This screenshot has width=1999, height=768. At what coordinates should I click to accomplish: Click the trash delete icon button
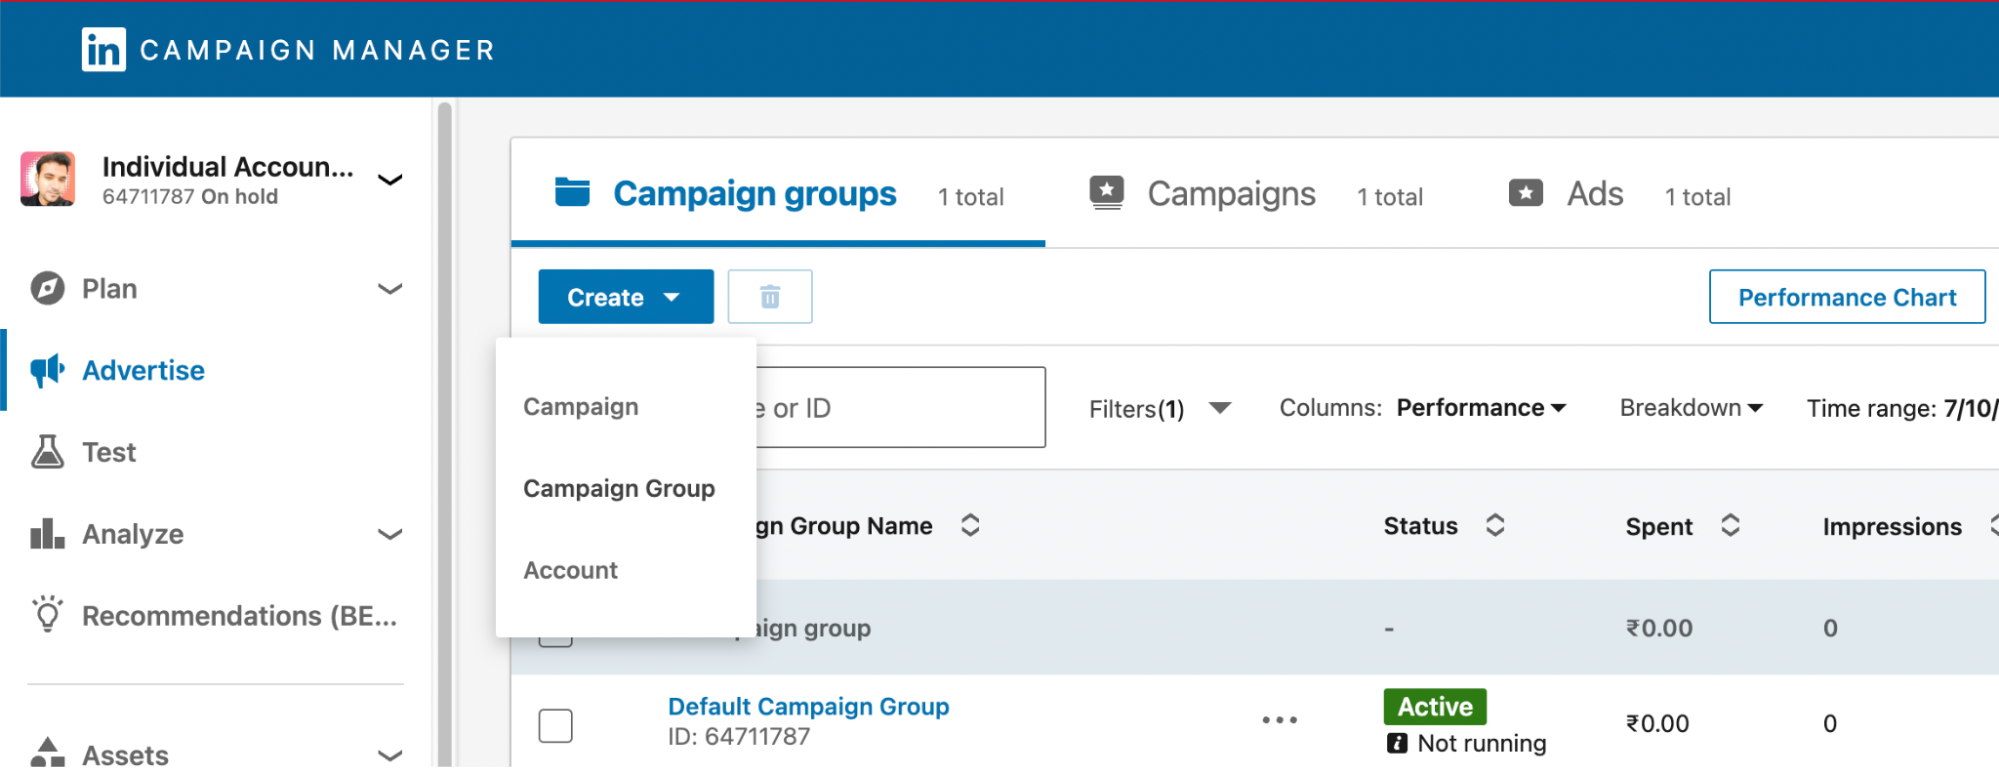pyautogui.click(x=770, y=297)
